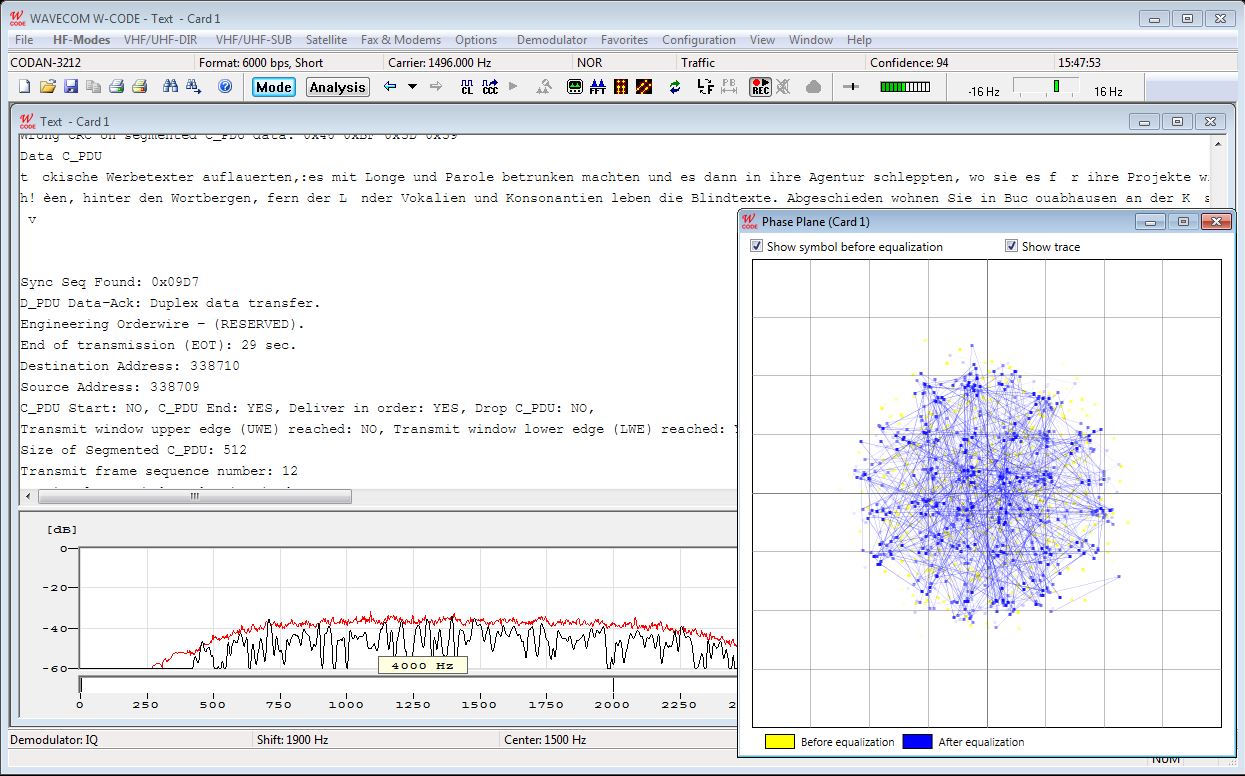This screenshot has height=776, width=1245.
Task: Toggle Show symbol before equalization checkbox
Action: [x=757, y=246]
